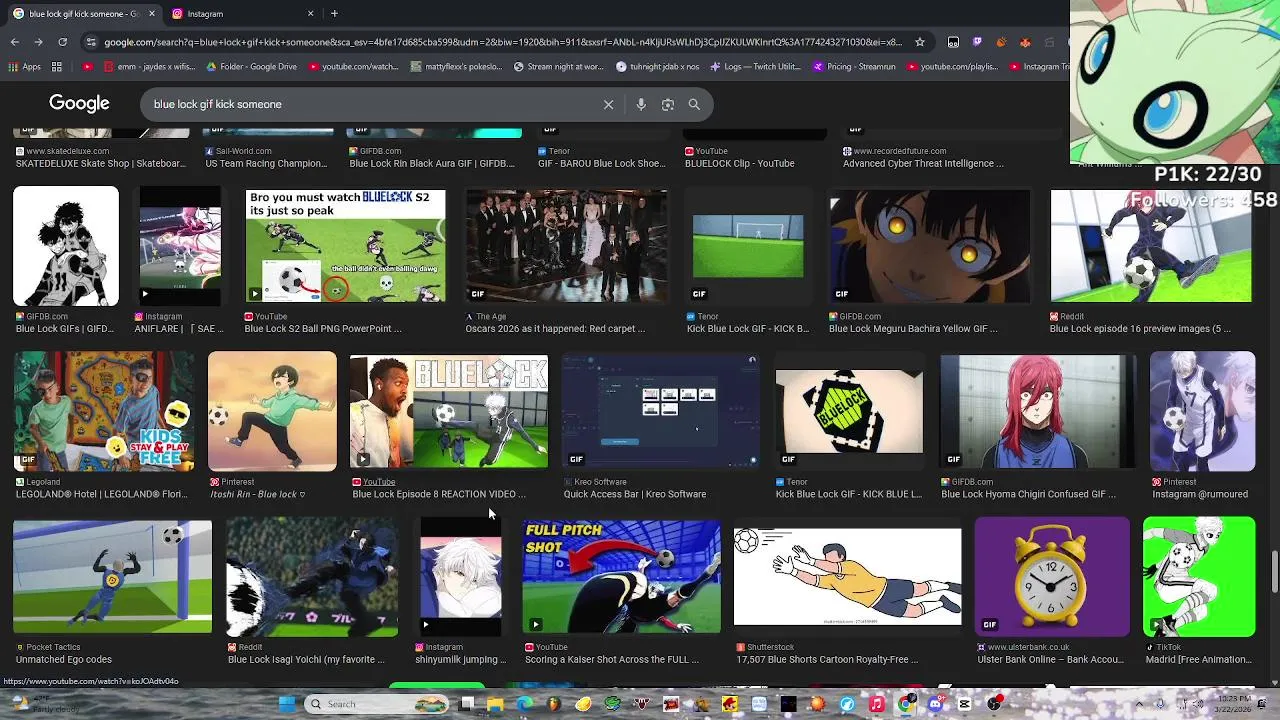Go back with browser back arrow
The height and width of the screenshot is (720, 1280).
tap(15, 42)
